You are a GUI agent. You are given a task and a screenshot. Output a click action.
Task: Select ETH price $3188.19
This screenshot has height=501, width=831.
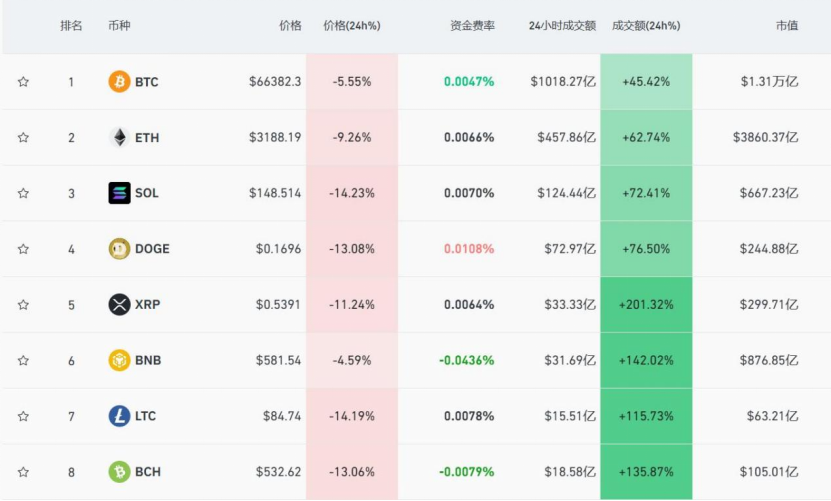click(275, 137)
